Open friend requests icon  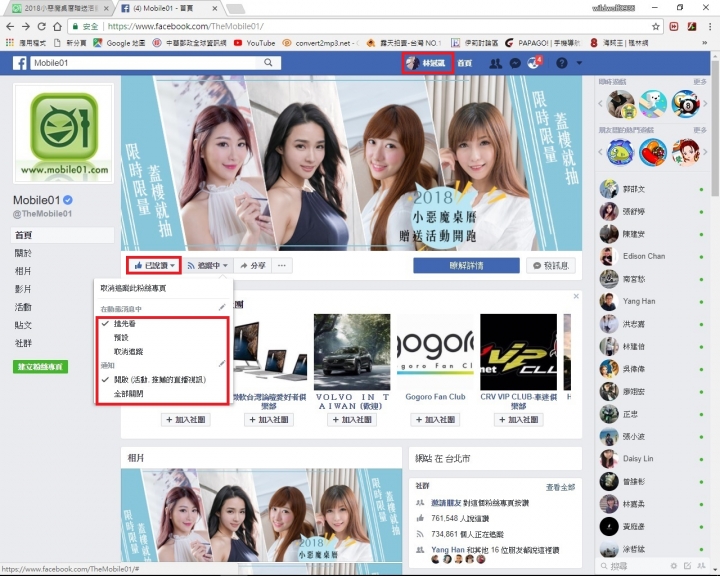point(495,63)
